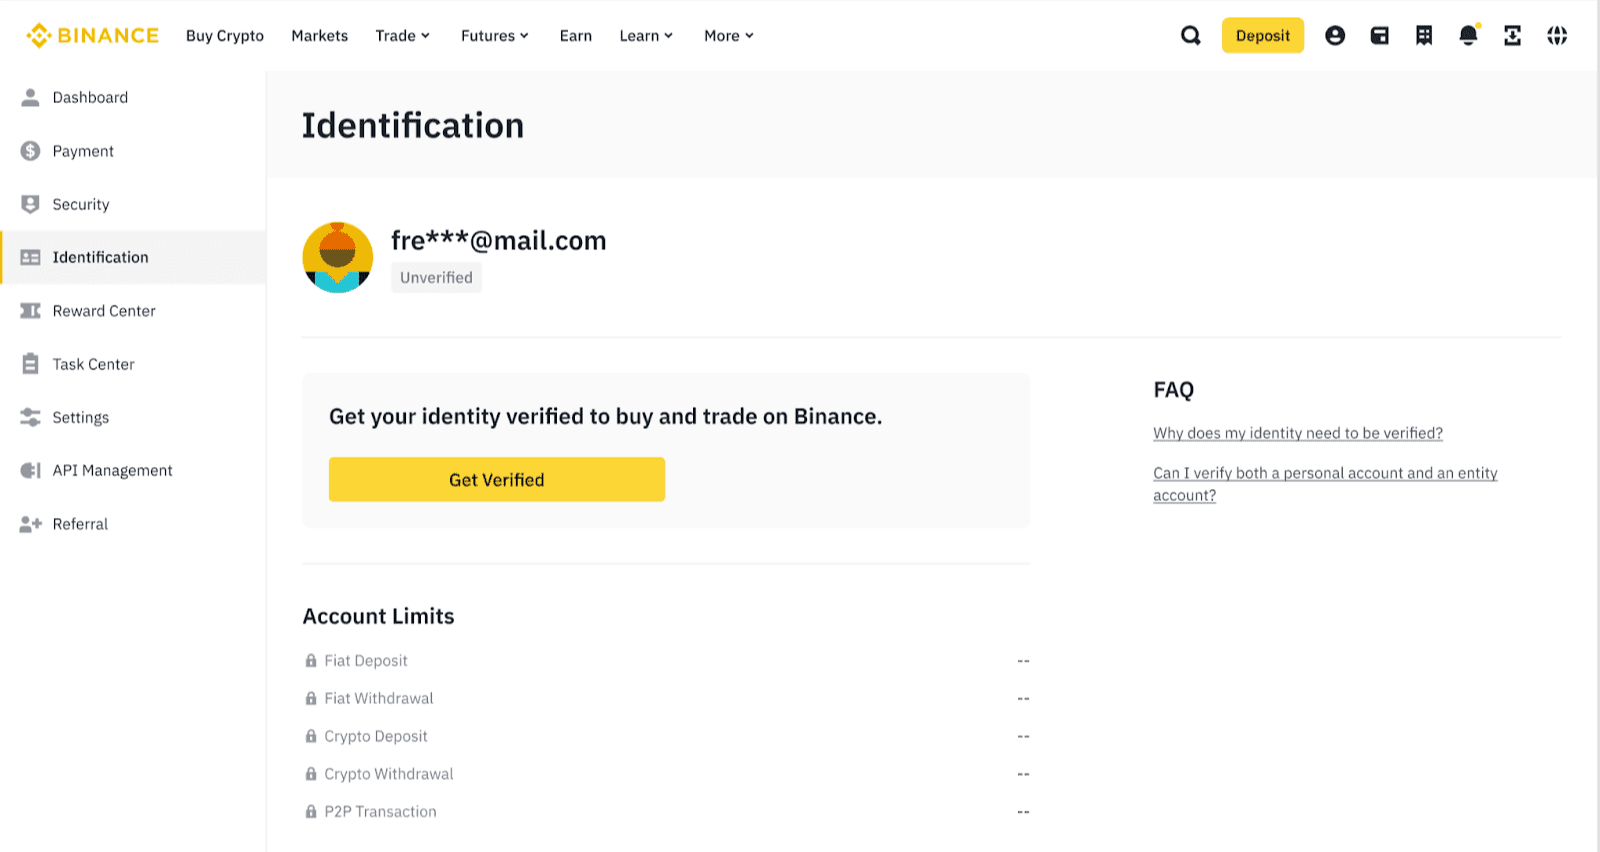Click the app download icon

pos(1512,36)
